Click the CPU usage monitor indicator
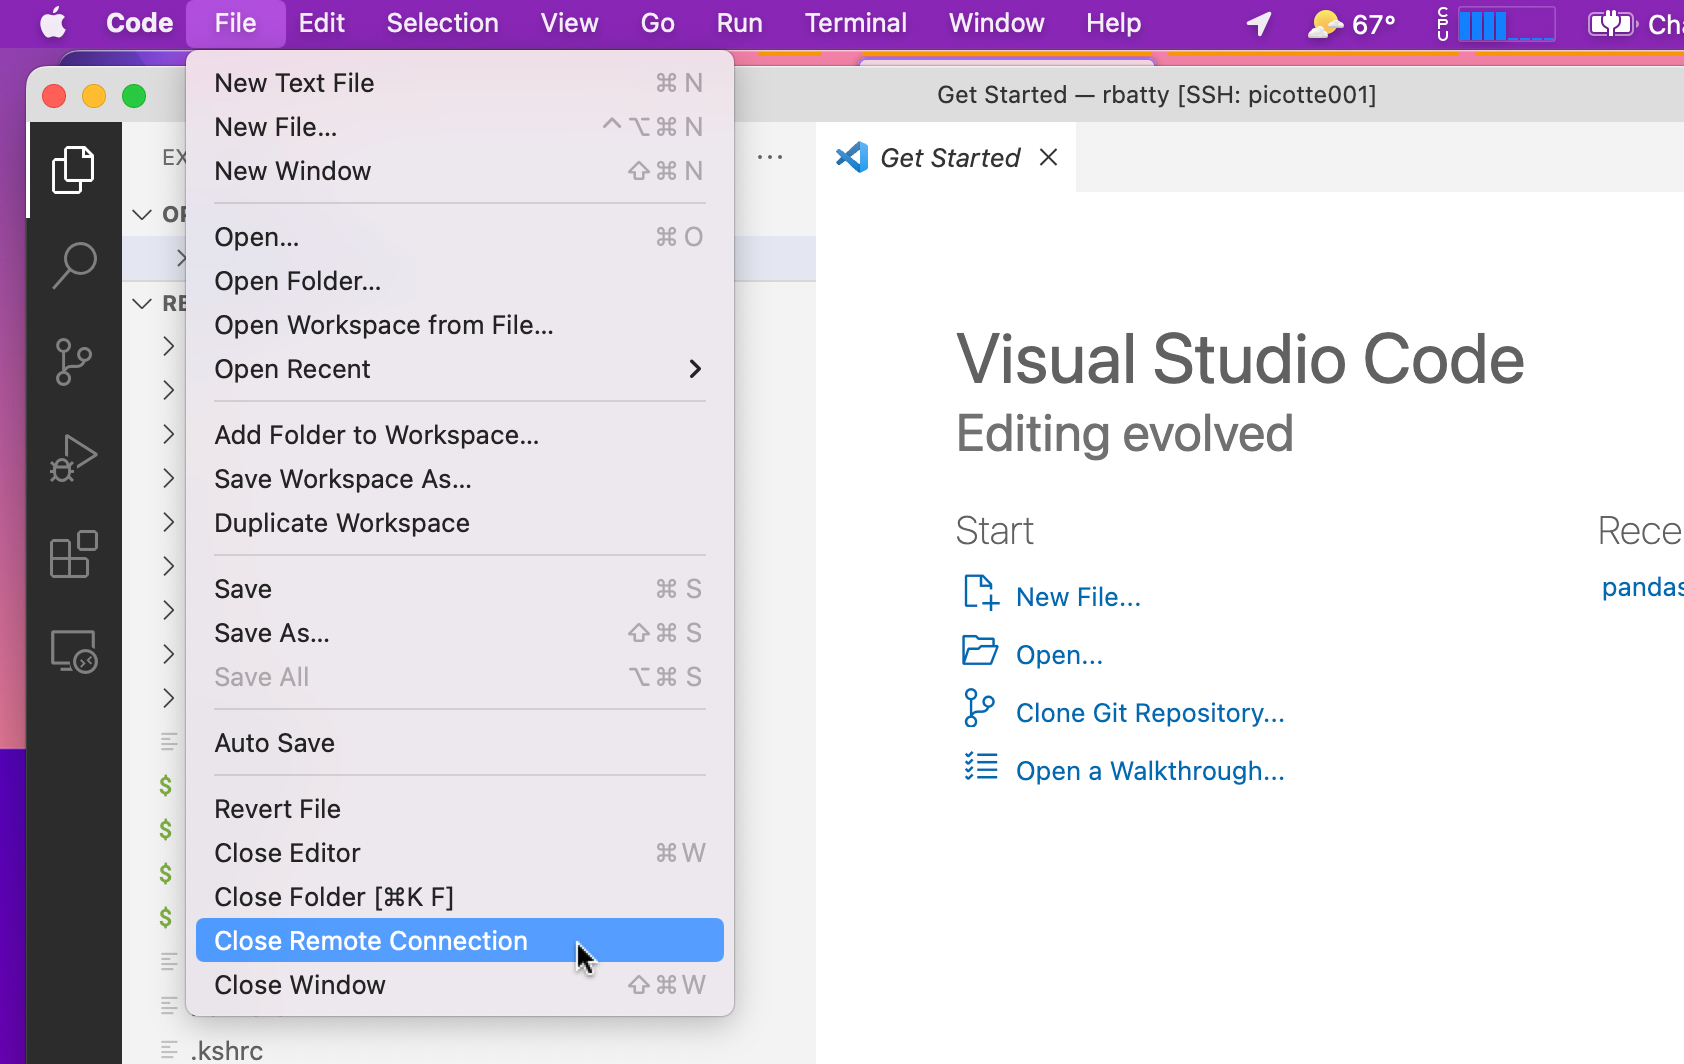 coord(1496,23)
